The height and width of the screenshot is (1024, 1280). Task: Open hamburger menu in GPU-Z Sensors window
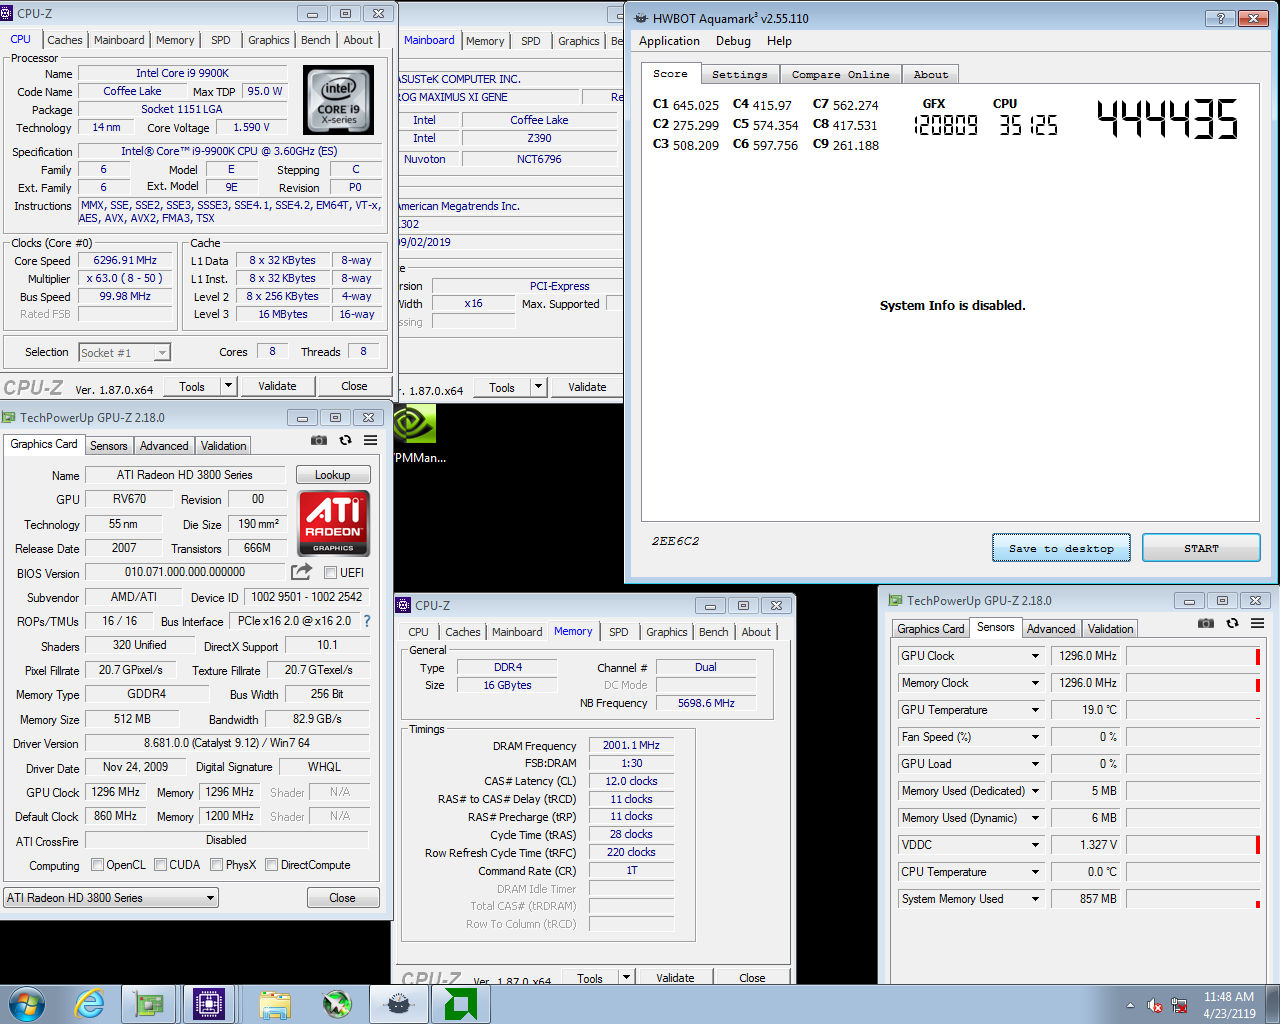point(1257,623)
